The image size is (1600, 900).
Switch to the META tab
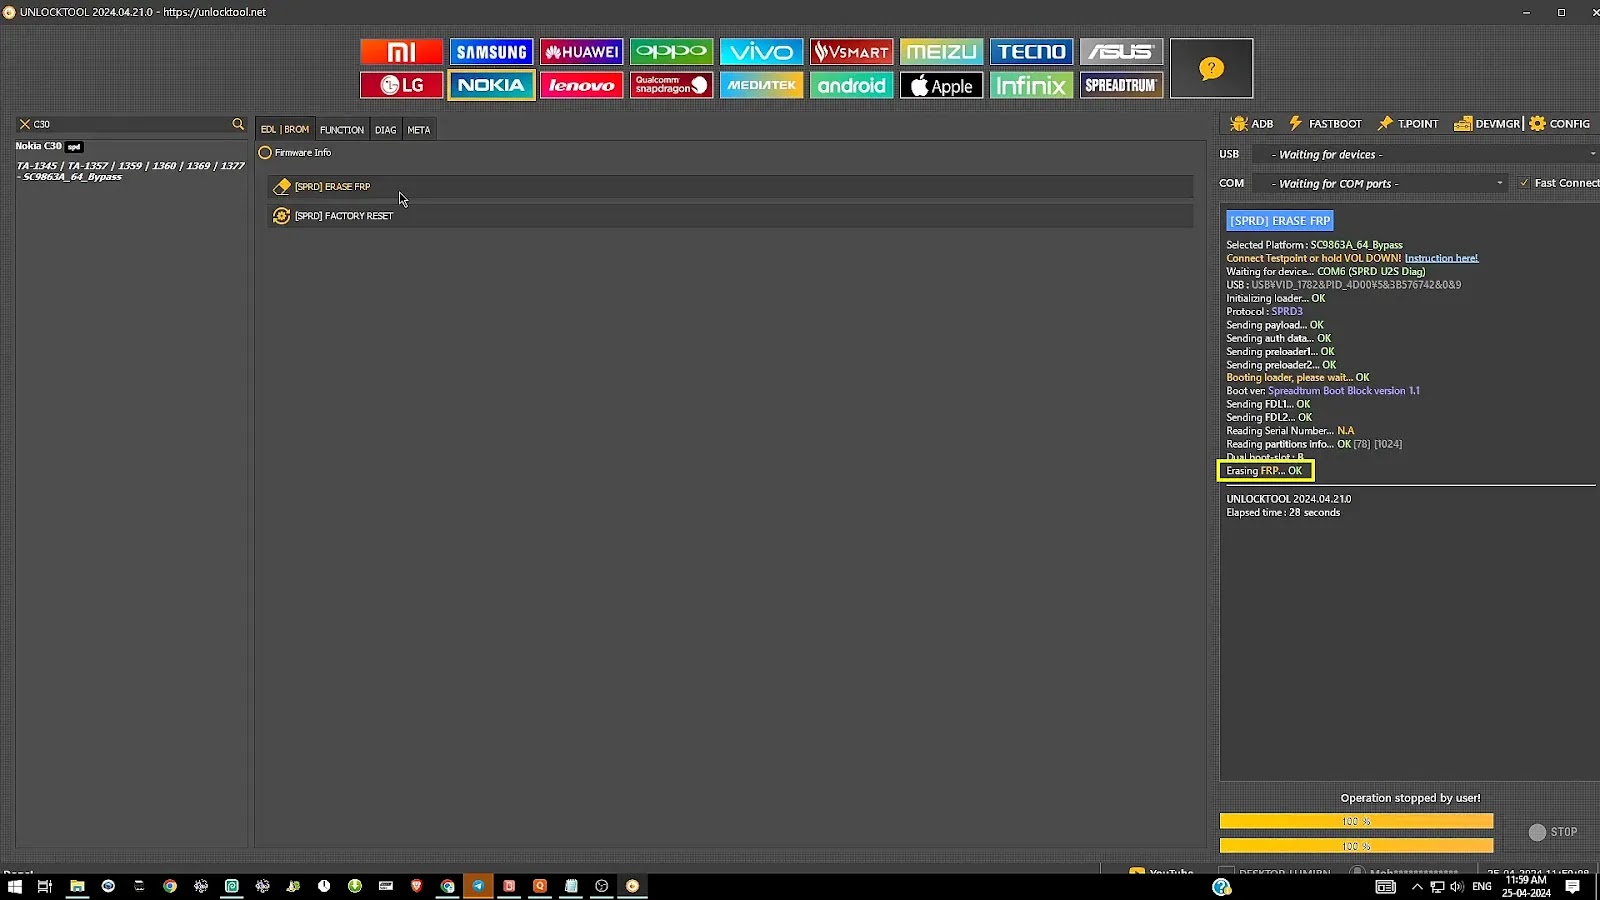coord(419,130)
